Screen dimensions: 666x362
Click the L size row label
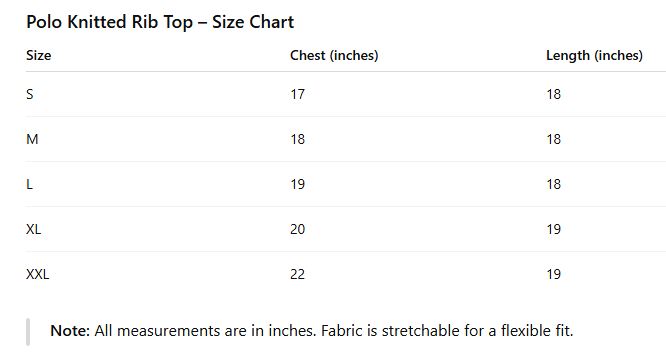click(29, 184)
